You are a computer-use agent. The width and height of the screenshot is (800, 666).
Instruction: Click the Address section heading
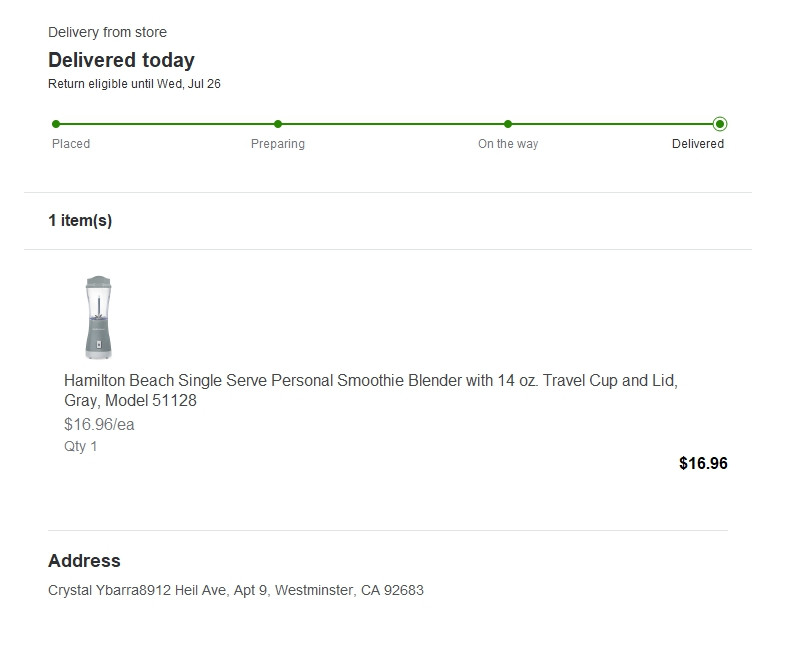84,561
